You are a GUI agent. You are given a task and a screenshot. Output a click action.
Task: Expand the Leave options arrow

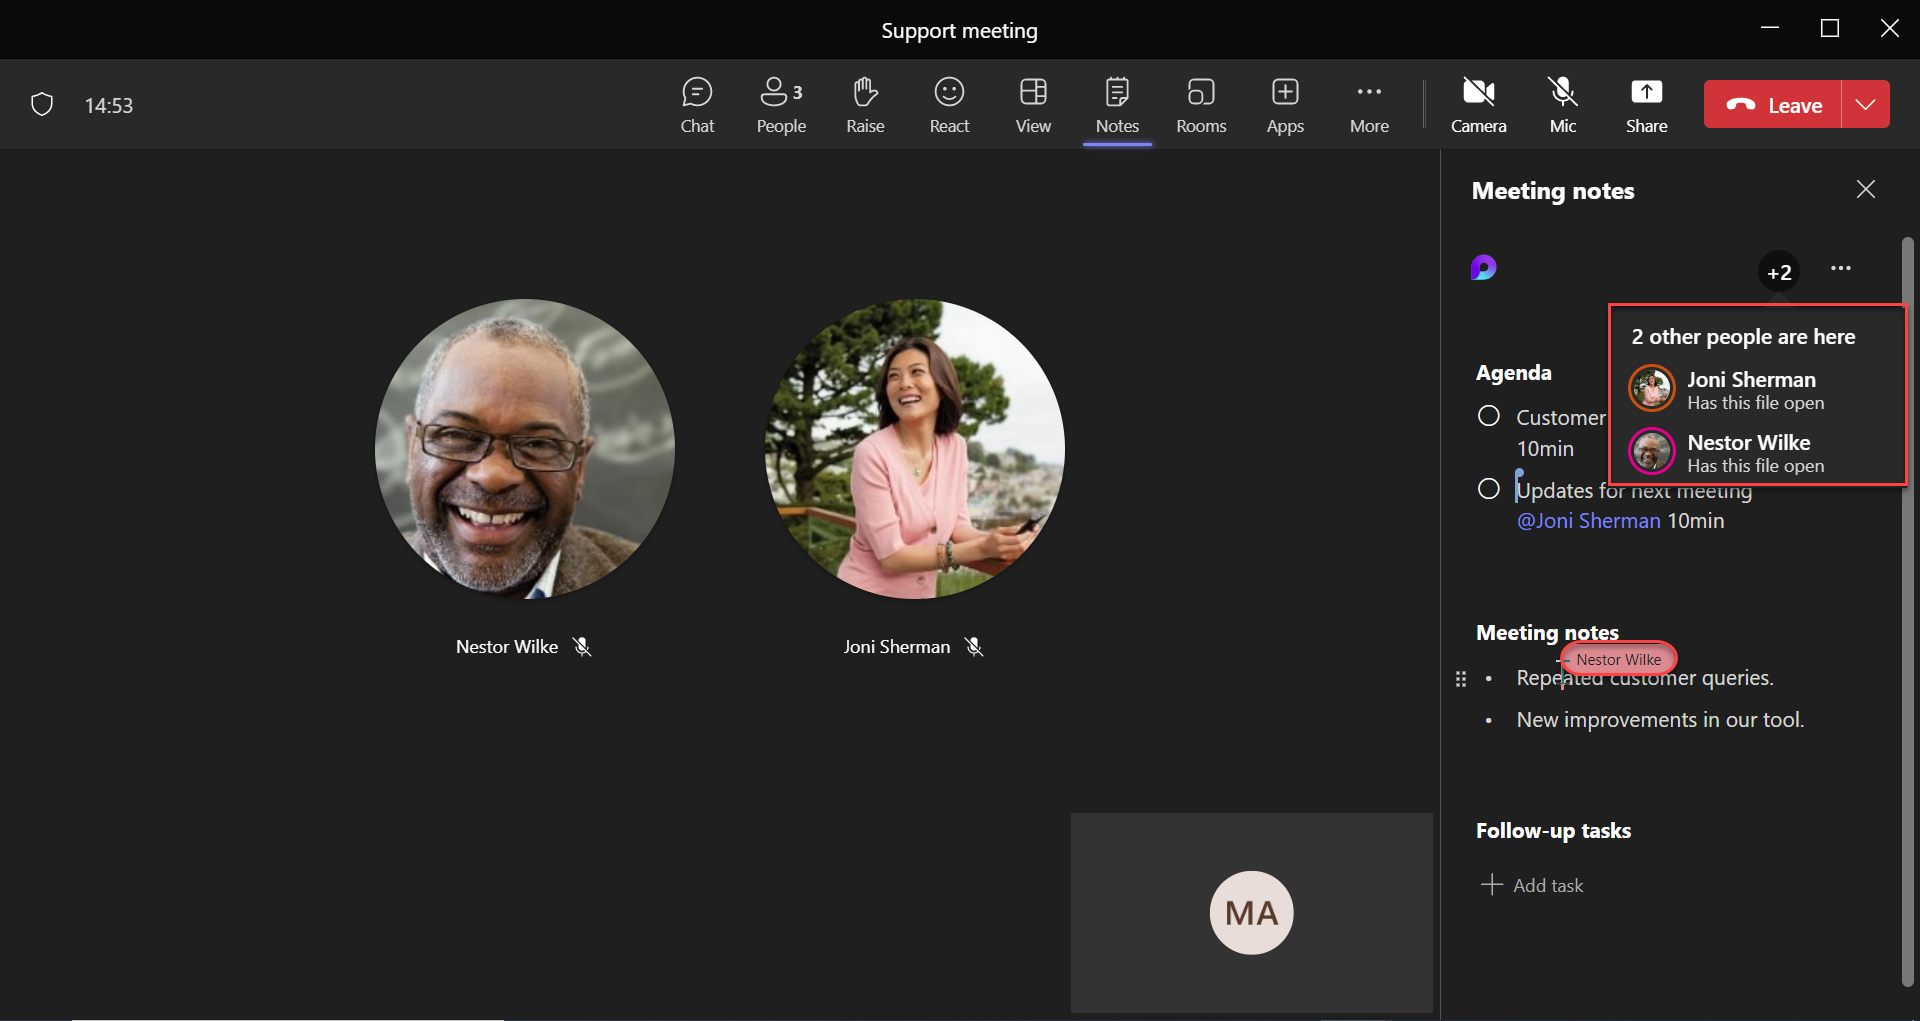[x=1865, y=105]
